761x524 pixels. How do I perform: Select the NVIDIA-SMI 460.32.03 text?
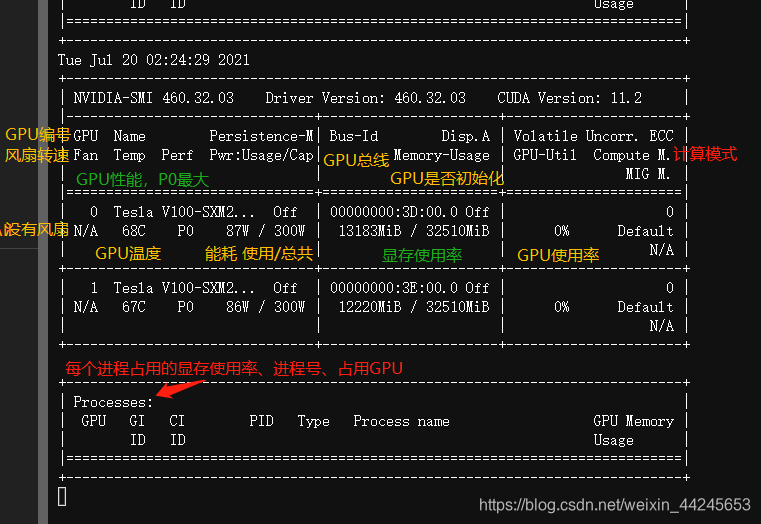point(153,98)
